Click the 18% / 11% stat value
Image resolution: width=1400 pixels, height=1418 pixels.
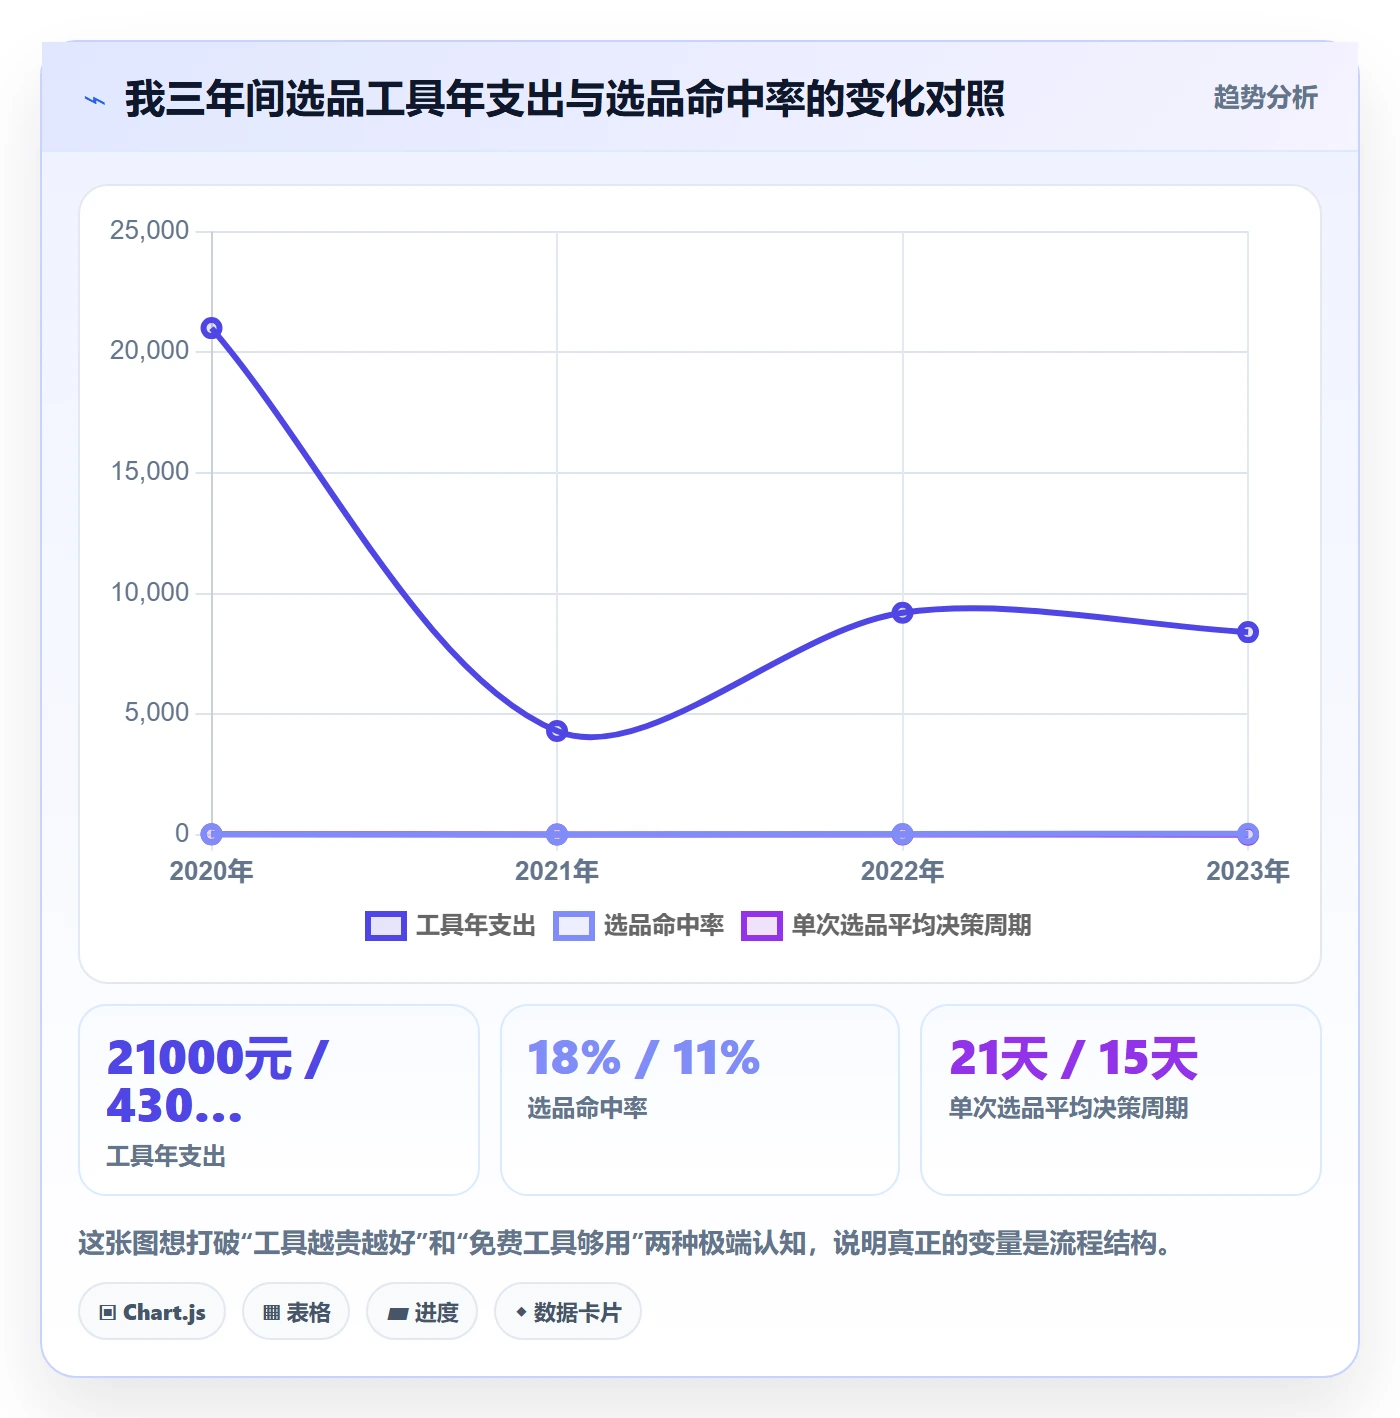coord(643,1058)
